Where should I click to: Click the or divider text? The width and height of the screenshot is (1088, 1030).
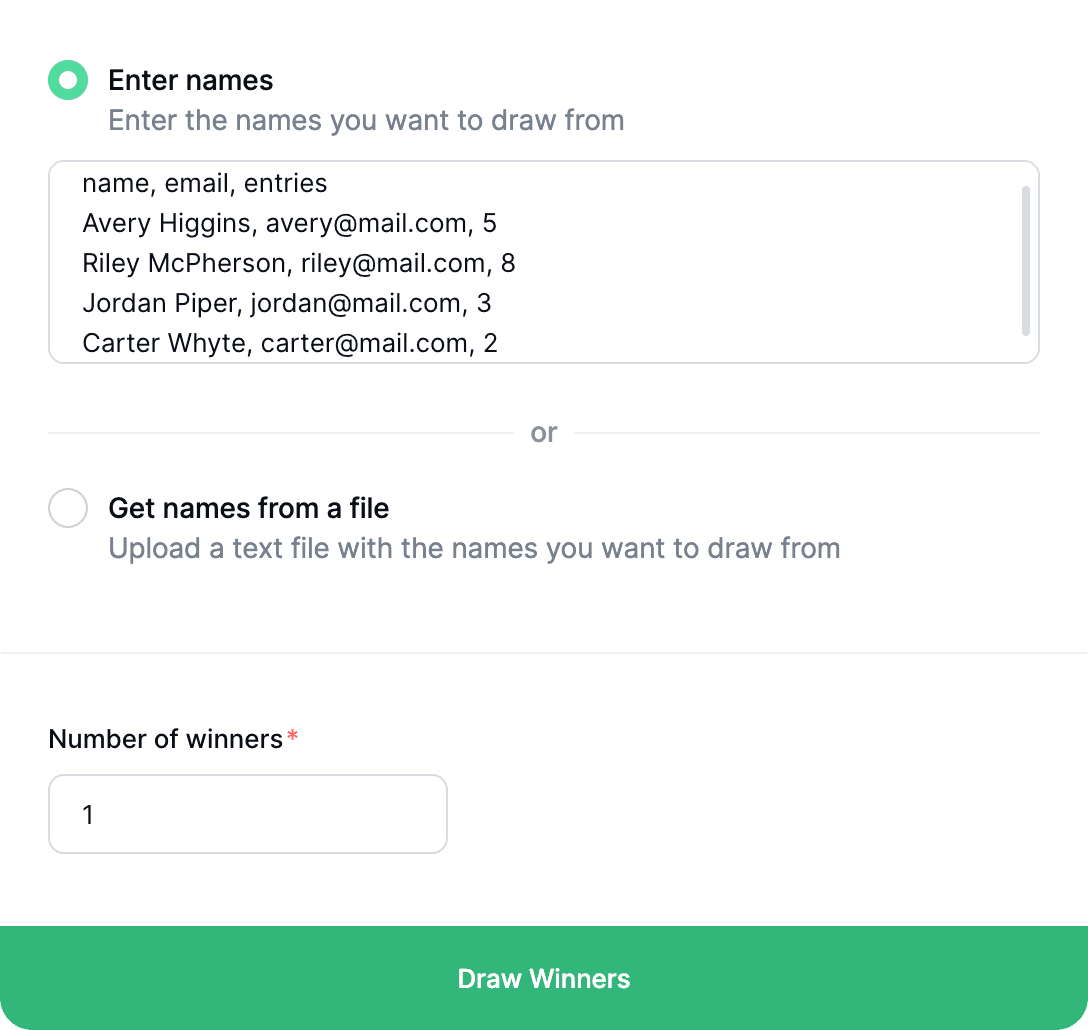[544, 432]
